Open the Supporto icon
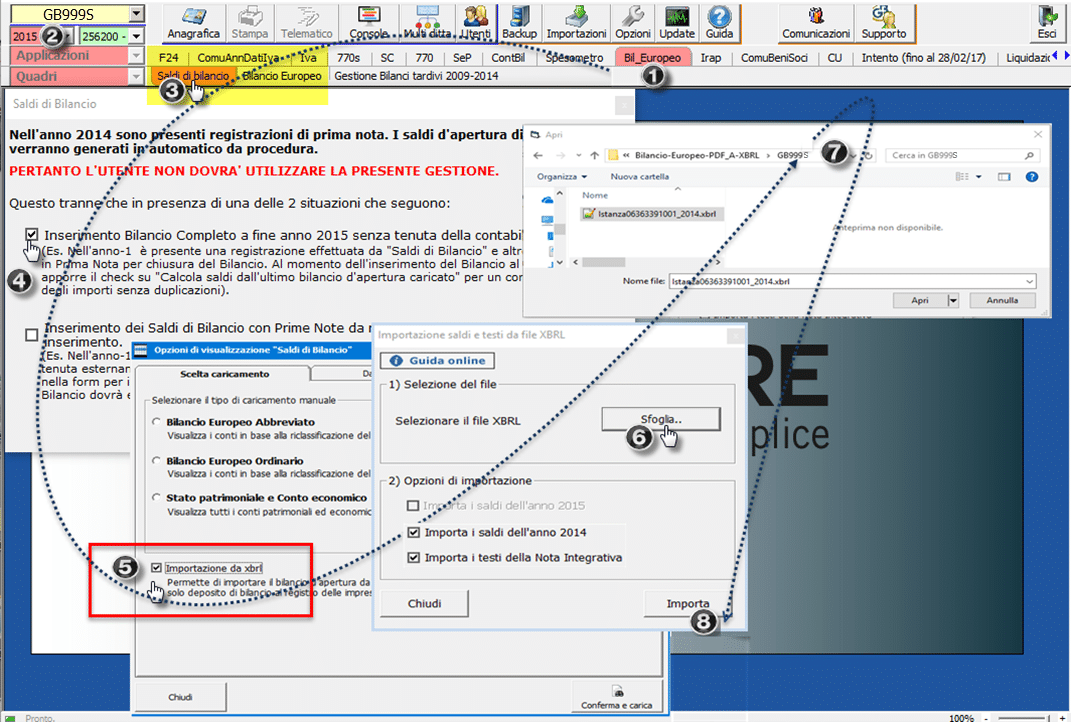The height and width of the screenshot is (722, 1071). [x=883, y=21]
